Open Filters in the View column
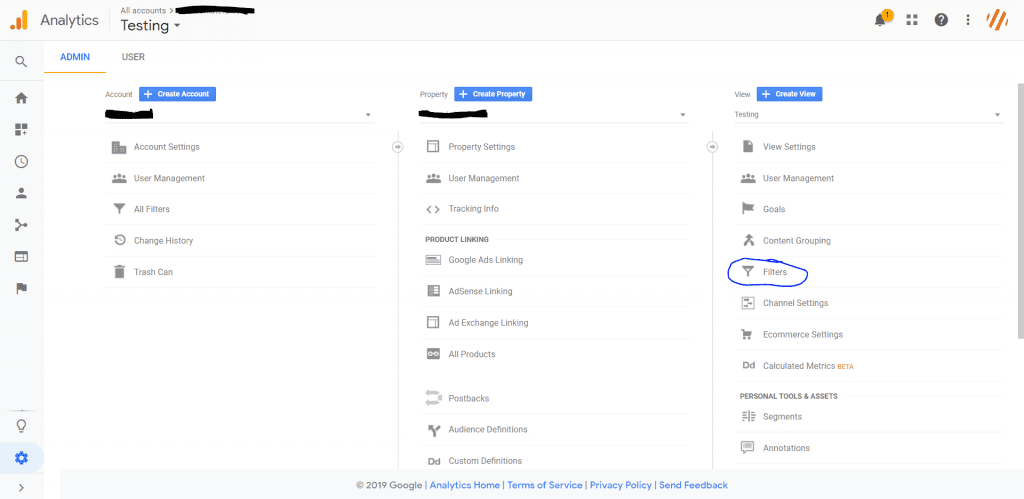The height and width of the screenshot is (499, 1024). pyautogui.click(x=774, y=272)
